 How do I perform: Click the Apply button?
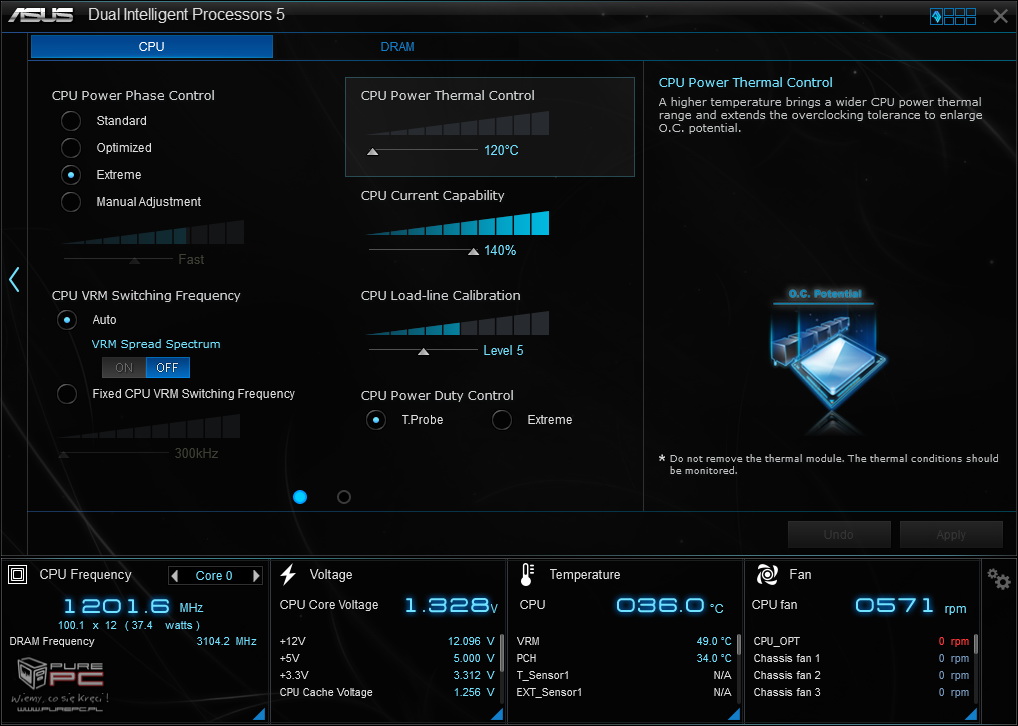click(951, 534)
